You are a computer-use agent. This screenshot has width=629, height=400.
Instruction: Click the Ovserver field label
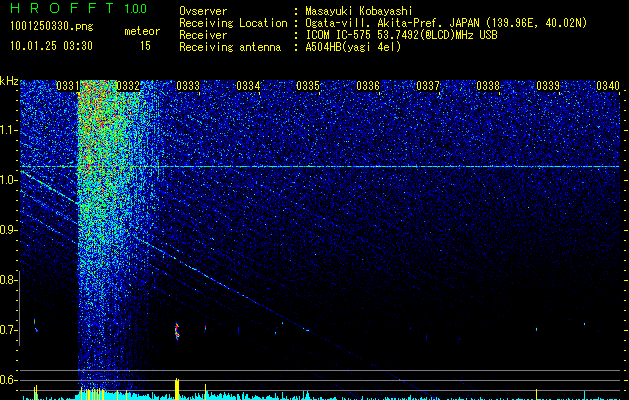tap(203, 11)
